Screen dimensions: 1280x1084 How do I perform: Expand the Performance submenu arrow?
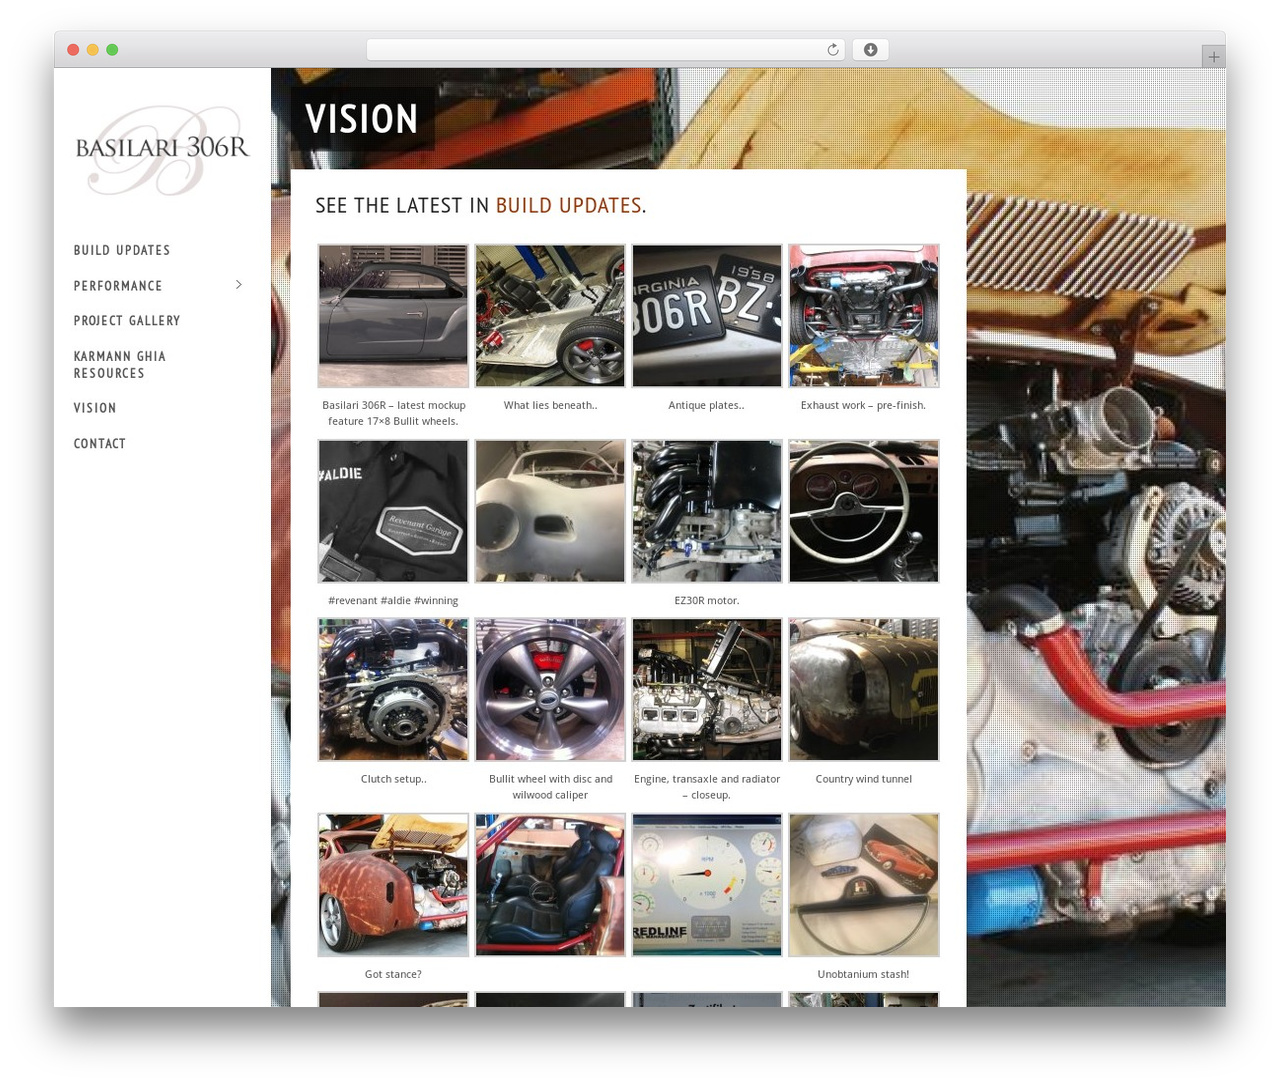point(239,285)
